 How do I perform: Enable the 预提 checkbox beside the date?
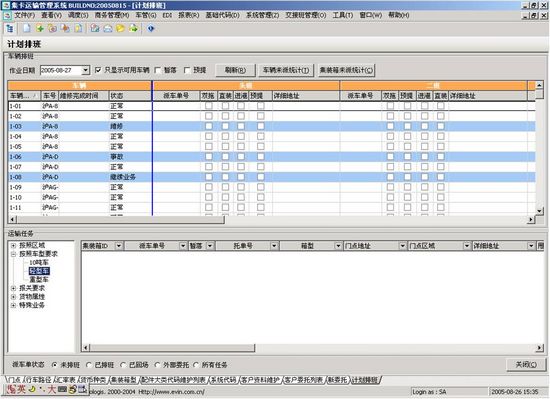pyautogui.click(x=187, y=70)
